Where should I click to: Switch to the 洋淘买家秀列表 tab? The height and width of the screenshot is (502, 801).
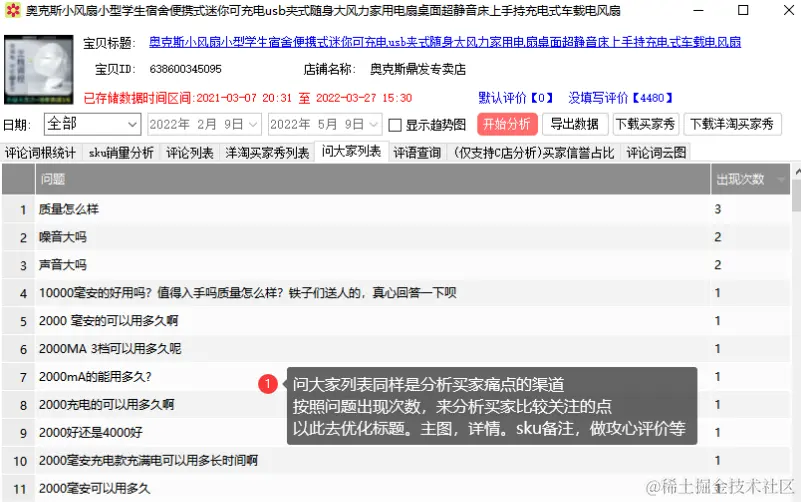coord(267,153)
